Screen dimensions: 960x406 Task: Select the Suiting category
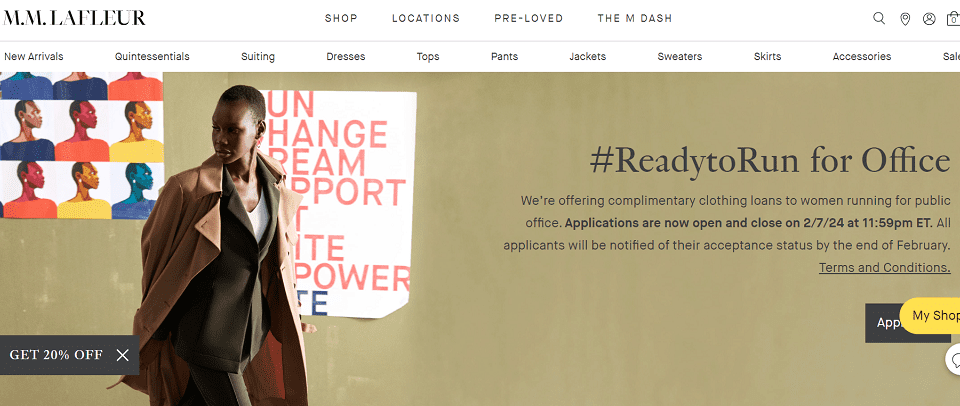click(258, 56)
